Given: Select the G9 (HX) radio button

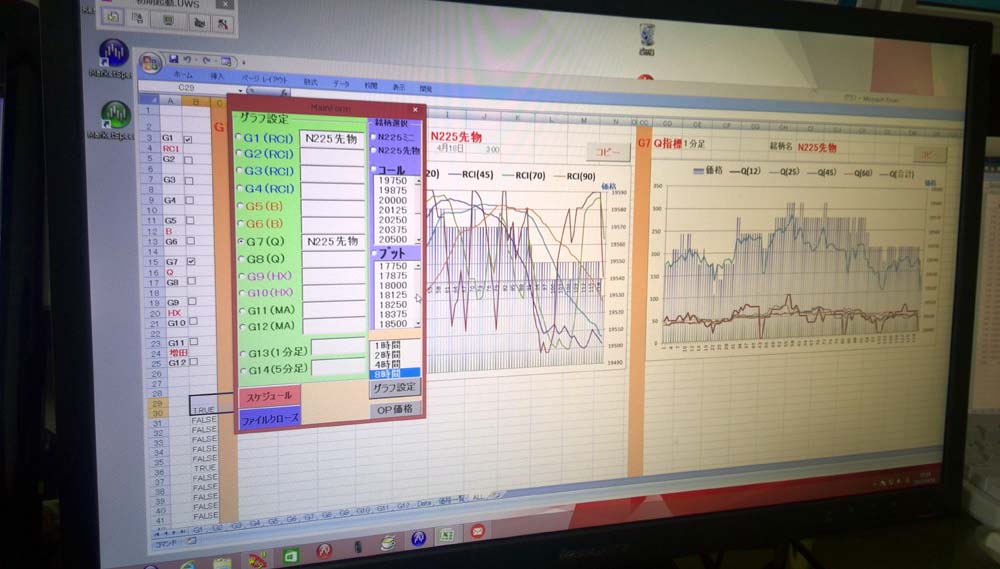Looking at the screenshot, I should pos(242,276).
